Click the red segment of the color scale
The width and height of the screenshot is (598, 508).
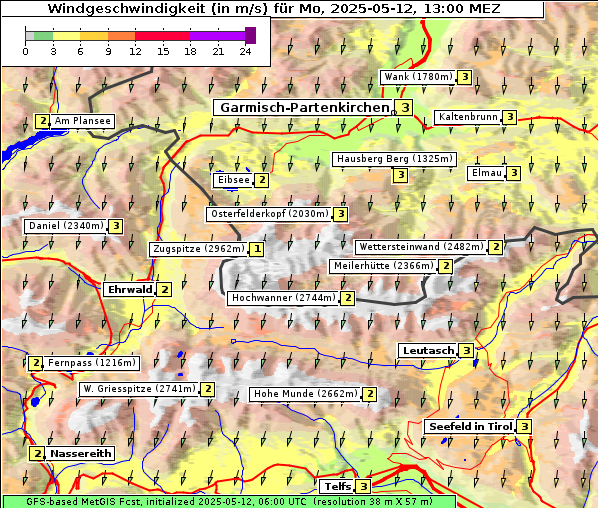pyautogui.click(x=163, y=36)
